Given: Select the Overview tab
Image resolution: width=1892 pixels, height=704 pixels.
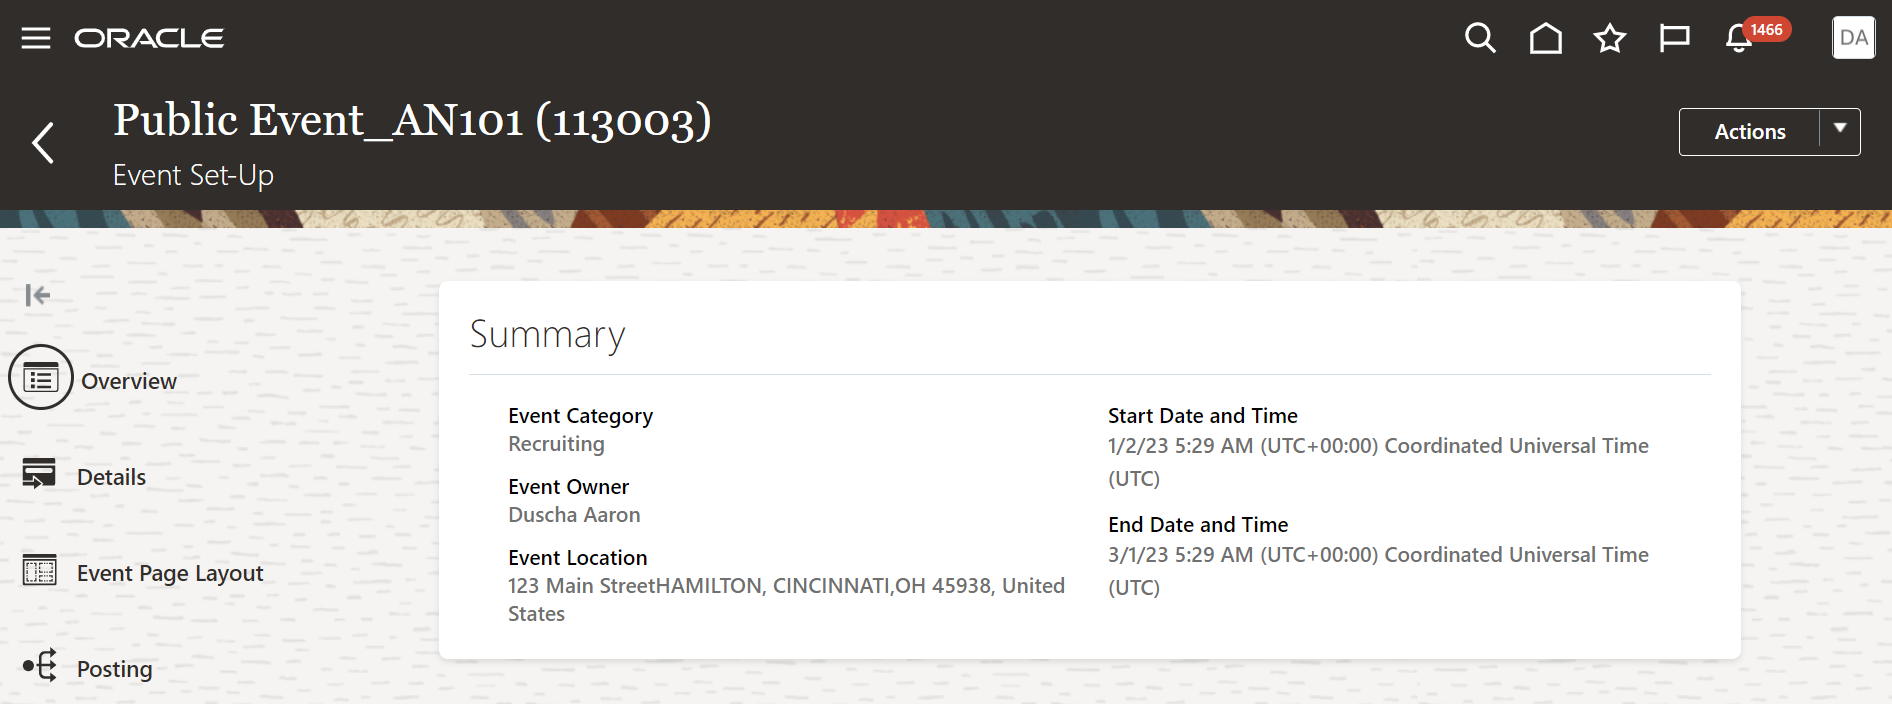Looking at the screenshot, I should pos(128,381).
